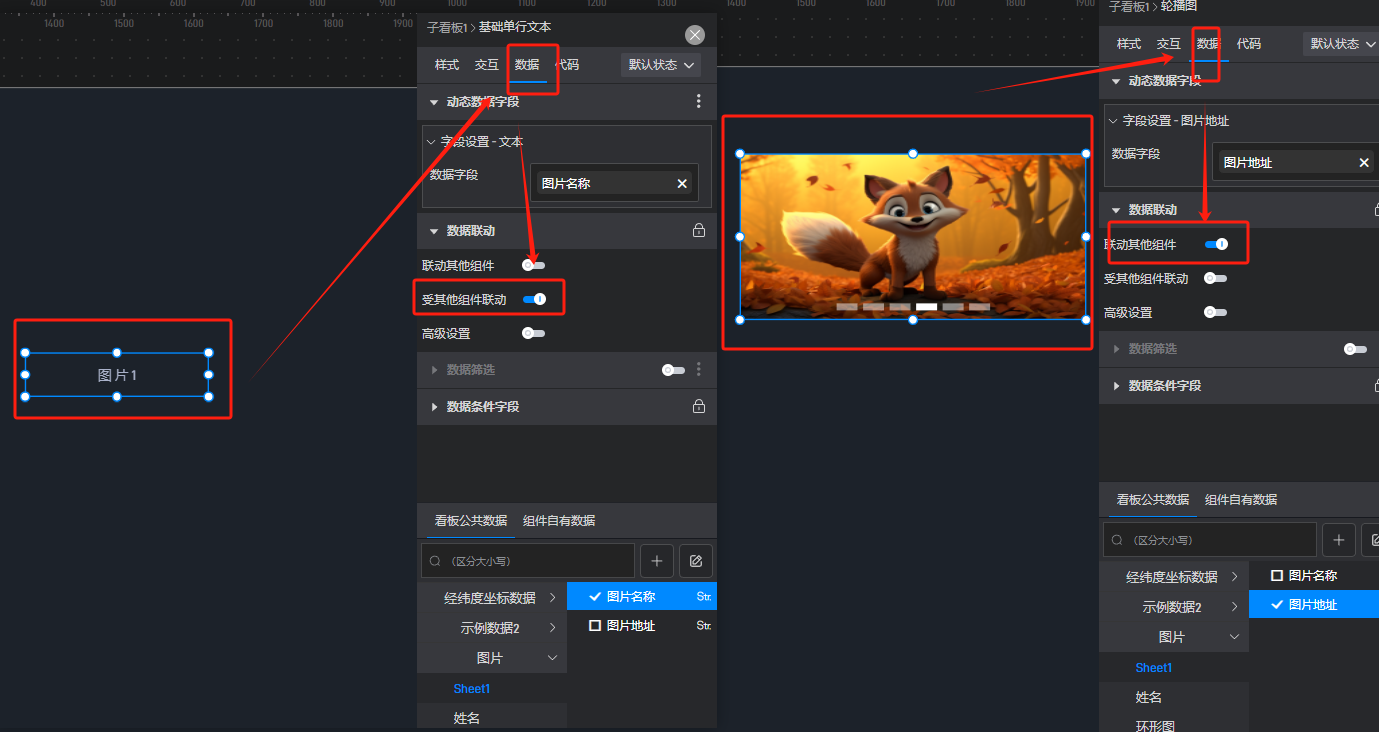
Task: Focus the search field in 基础单行文本 panel
Action: click(528, 561)
